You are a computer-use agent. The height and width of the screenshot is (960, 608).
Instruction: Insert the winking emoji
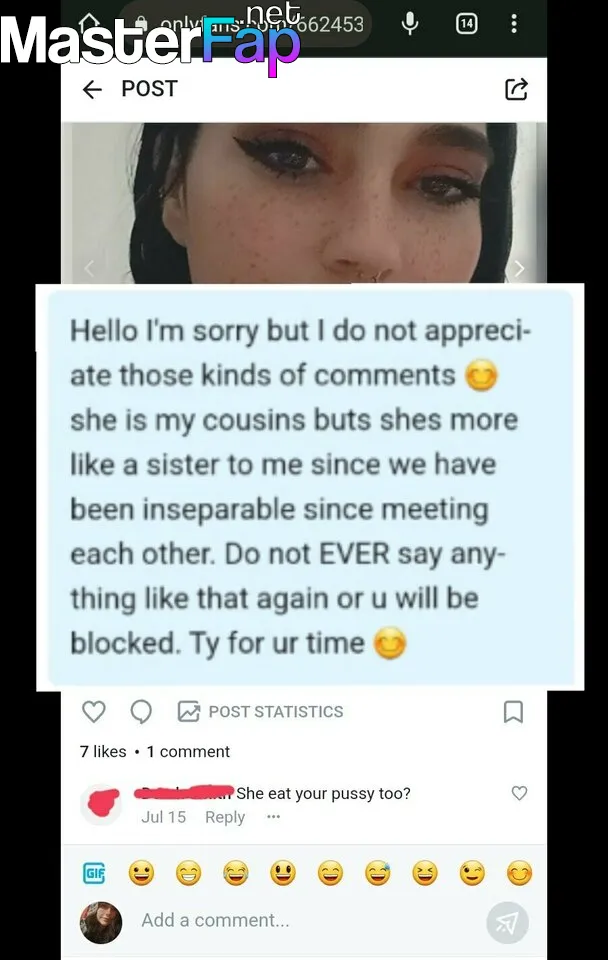(x=472, y=873)
